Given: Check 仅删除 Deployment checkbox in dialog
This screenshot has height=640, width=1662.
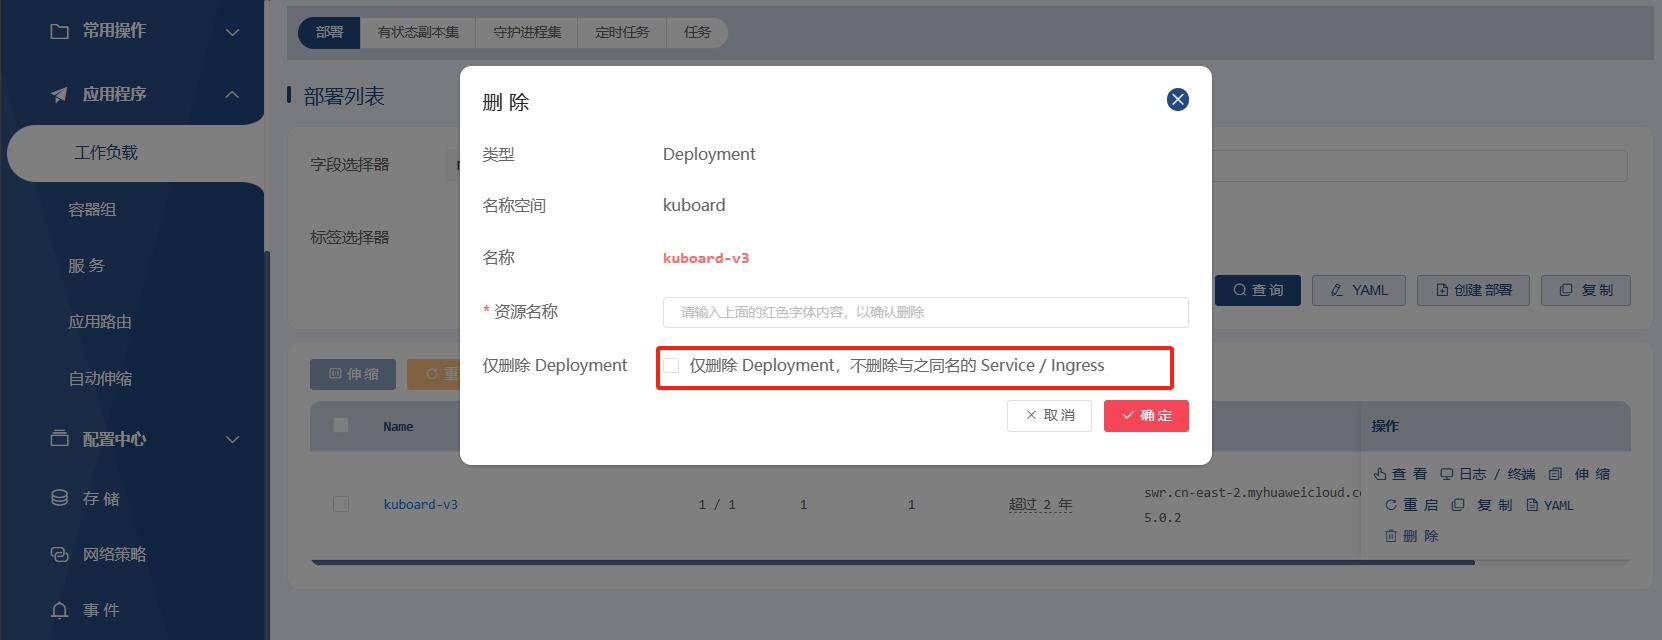Looking at the screenshot, I should 671,366.
